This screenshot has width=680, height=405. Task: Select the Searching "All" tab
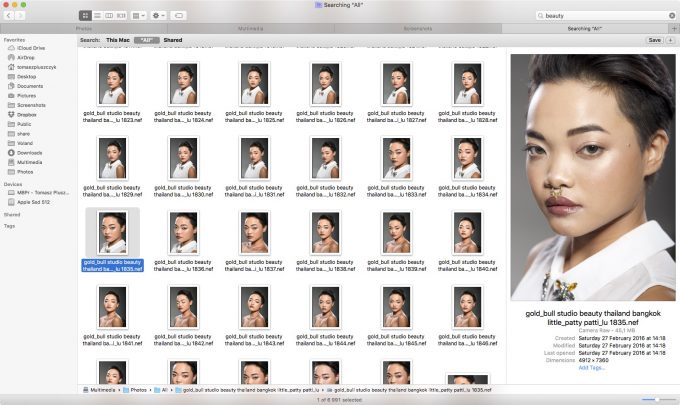pyautogui.click(x=585, y=29)
